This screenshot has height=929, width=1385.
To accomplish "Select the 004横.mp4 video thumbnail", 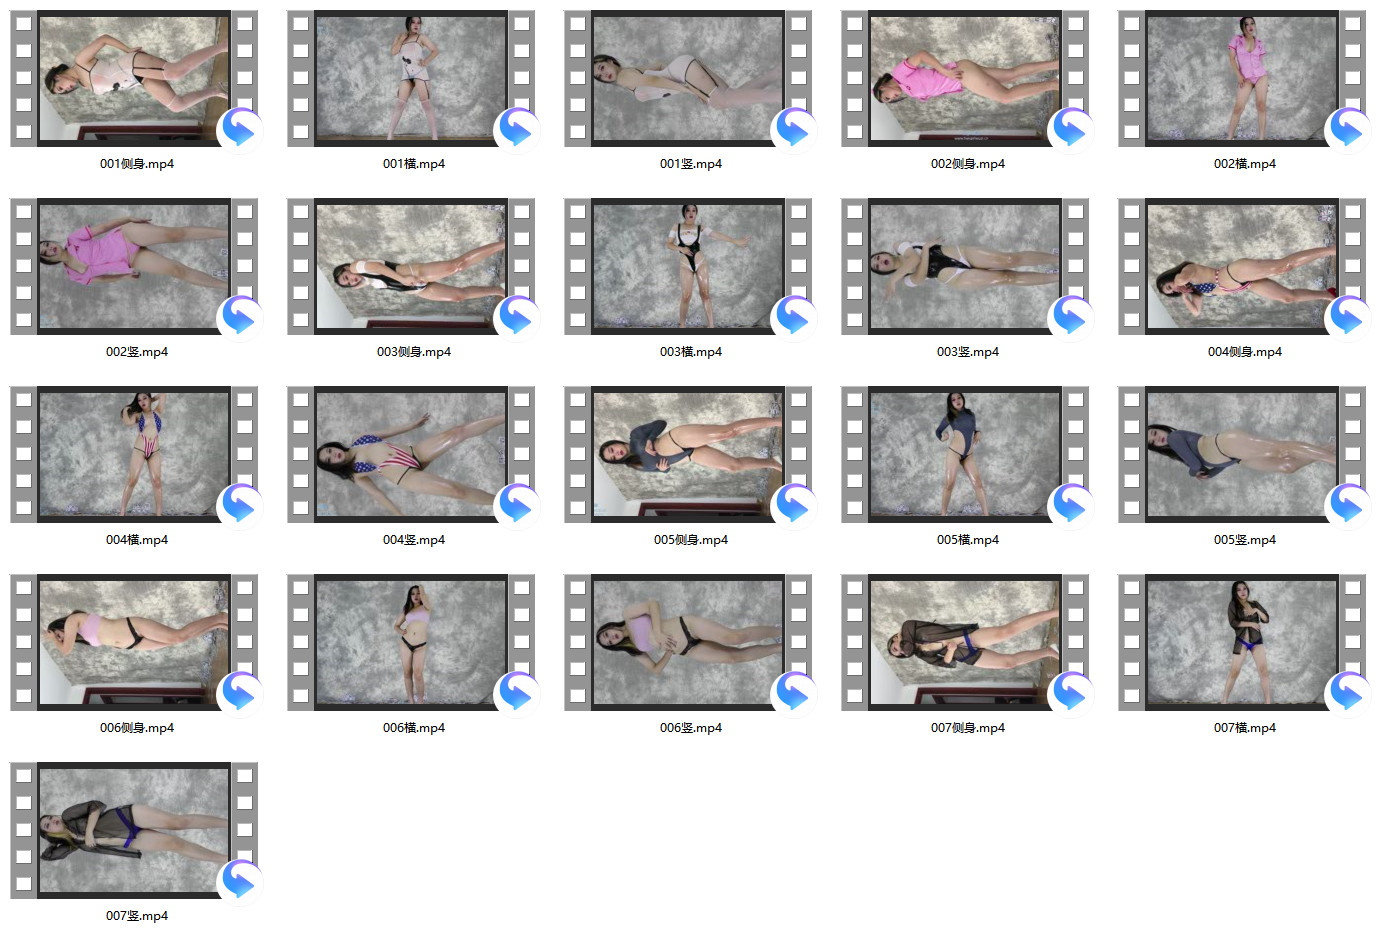I will pyautogui.click(x=135, y=455).
